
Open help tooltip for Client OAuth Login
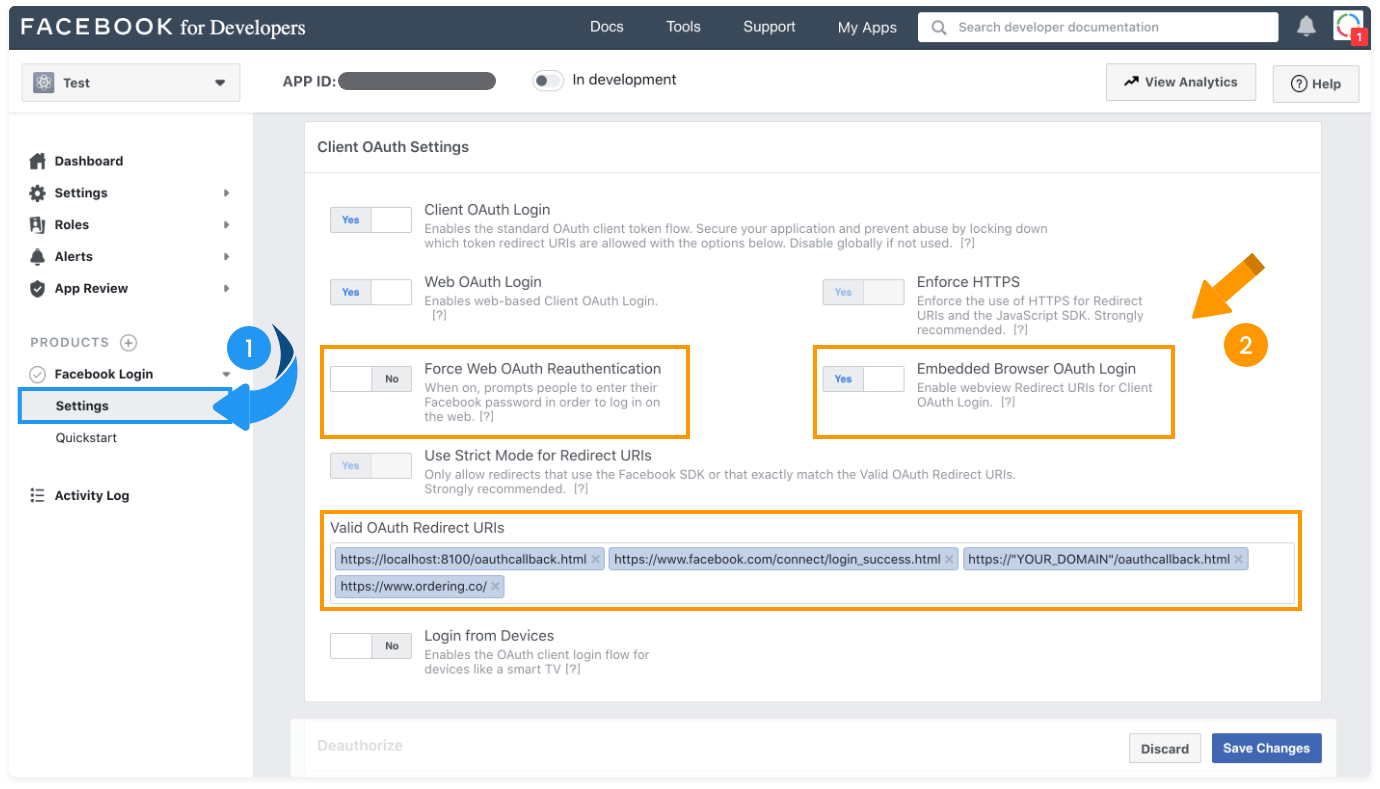pos(967,244)
